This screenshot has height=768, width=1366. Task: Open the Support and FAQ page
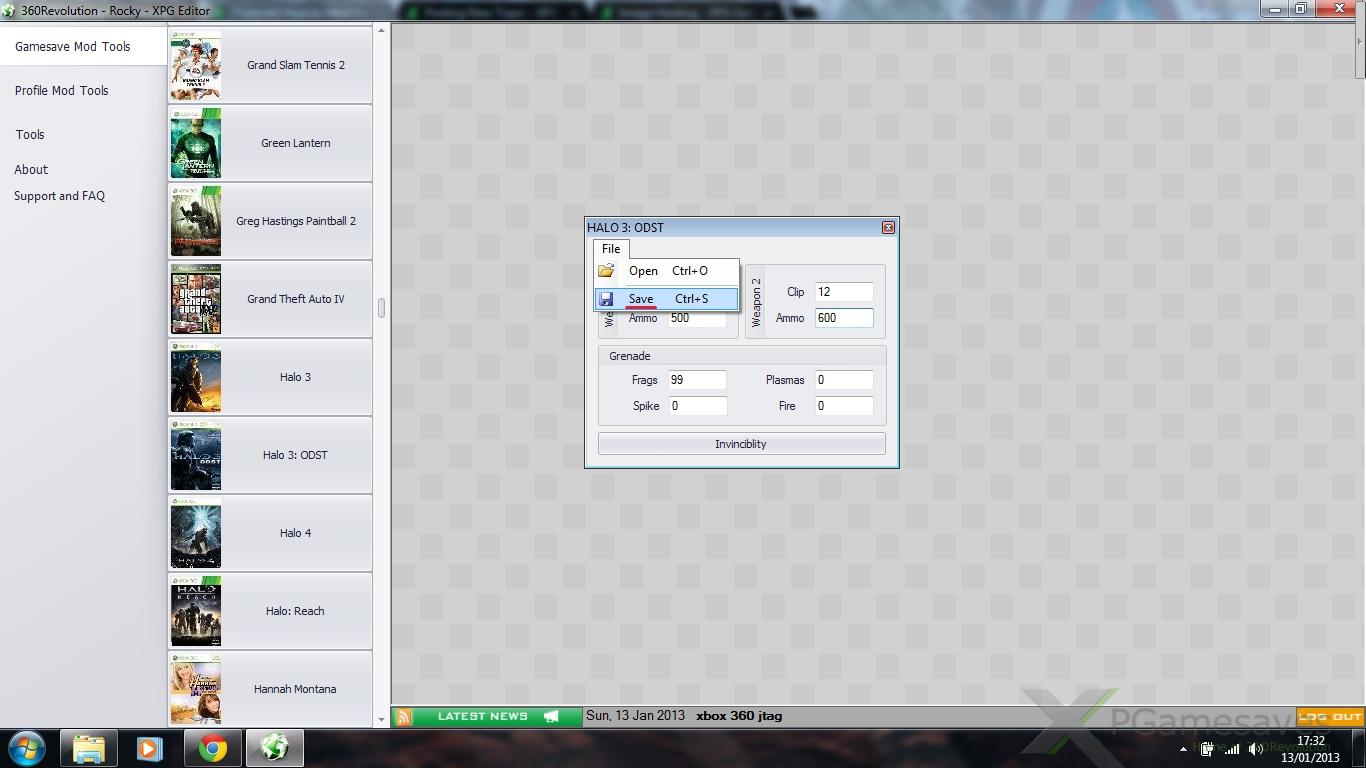[60, 196]
